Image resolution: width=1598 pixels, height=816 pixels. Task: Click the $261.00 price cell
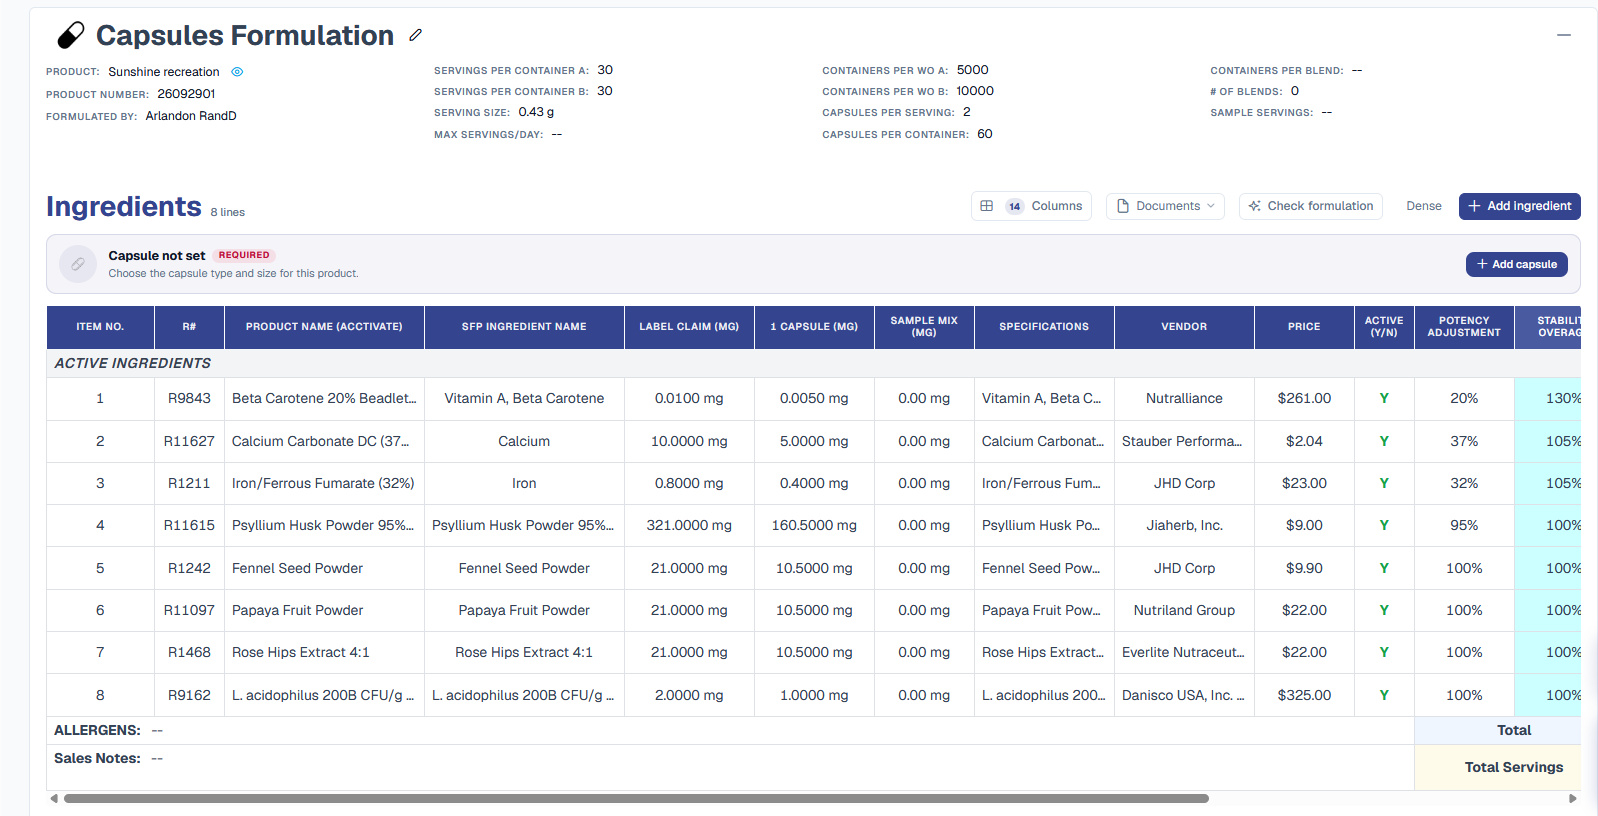[x=1304, y=398]
